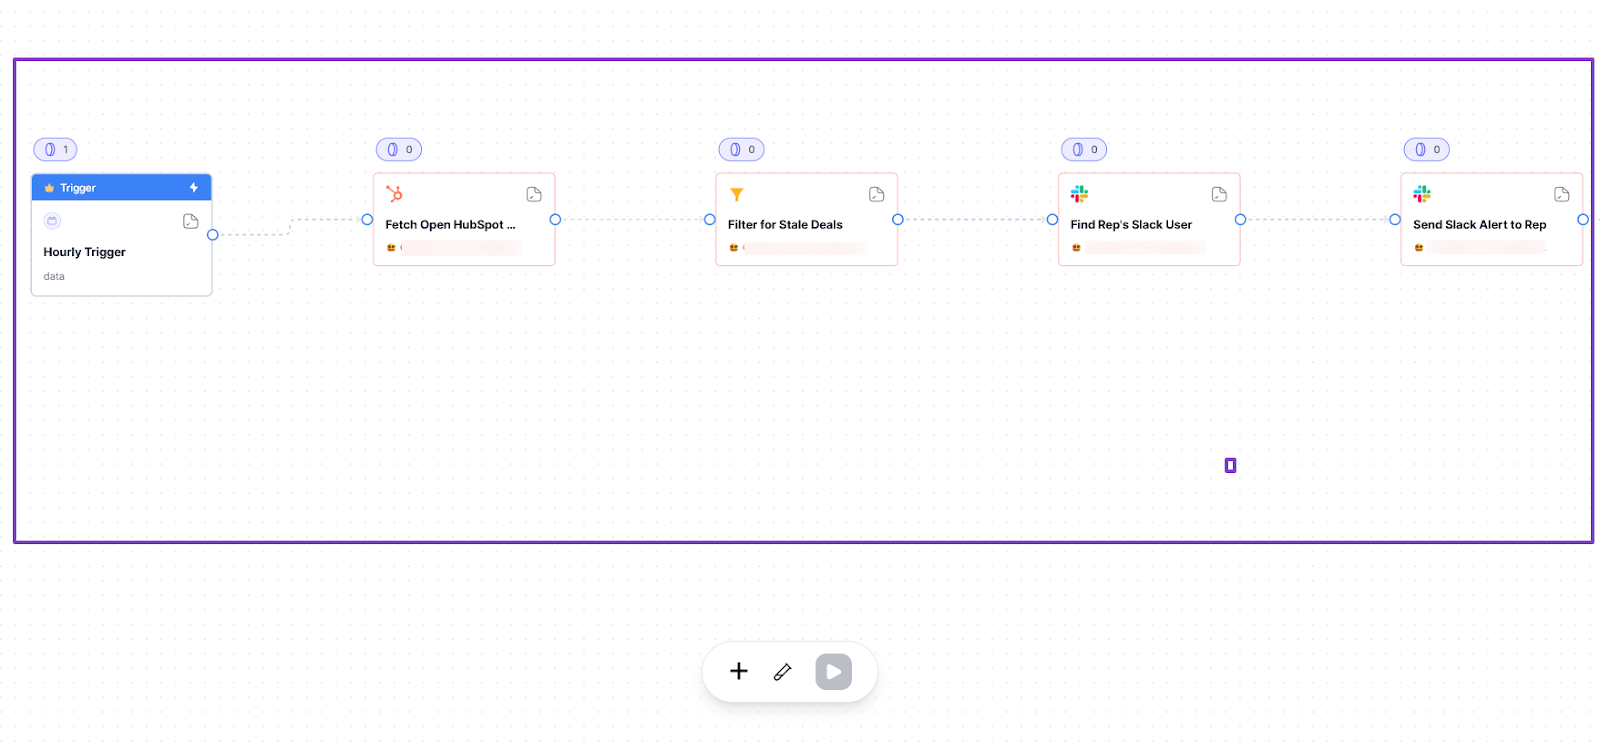
Task: Click the output port of Fetch Open HubSpot node
Action: coord(555,220)
